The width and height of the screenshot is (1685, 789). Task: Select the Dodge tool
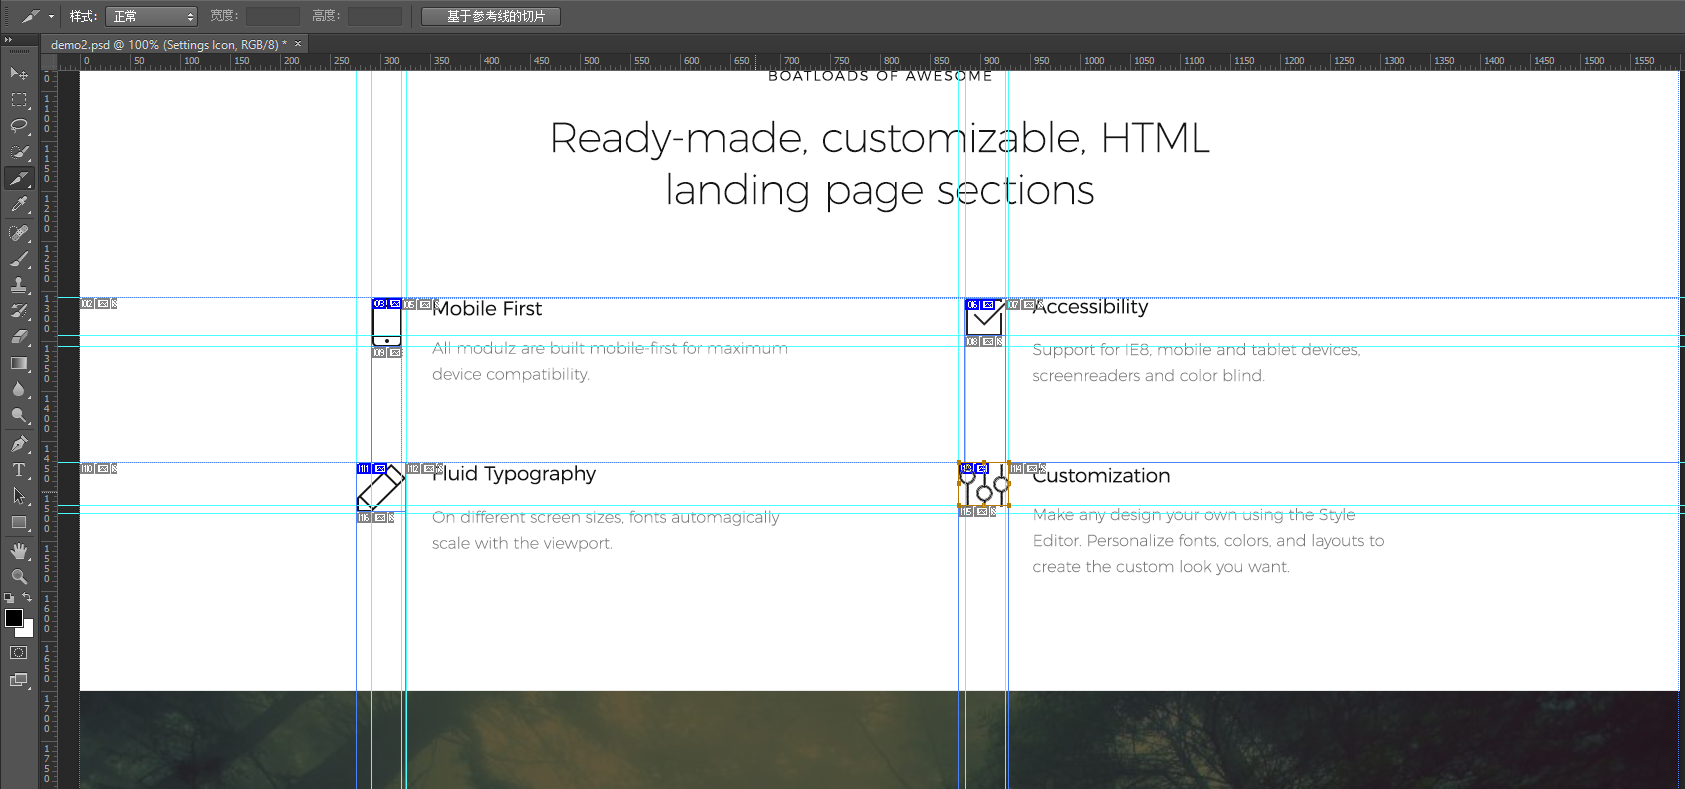tap(19, 415)
